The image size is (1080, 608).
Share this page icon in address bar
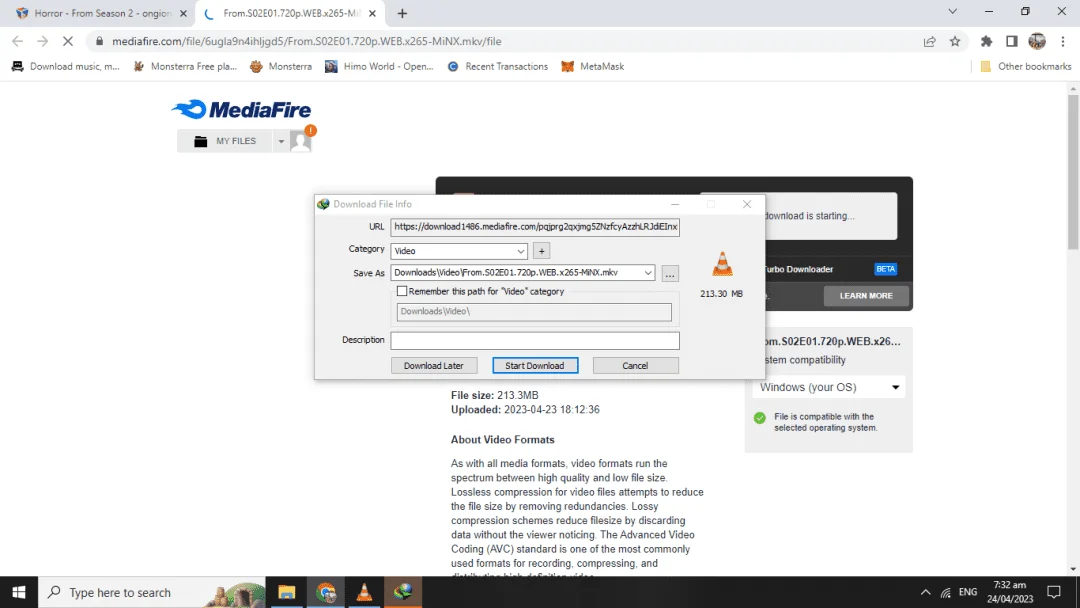930,41
